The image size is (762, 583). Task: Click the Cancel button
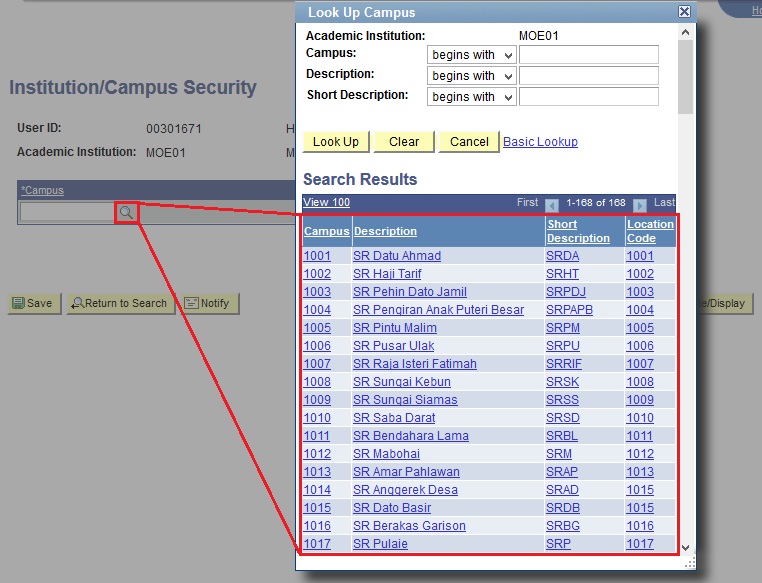pos(469,142)
